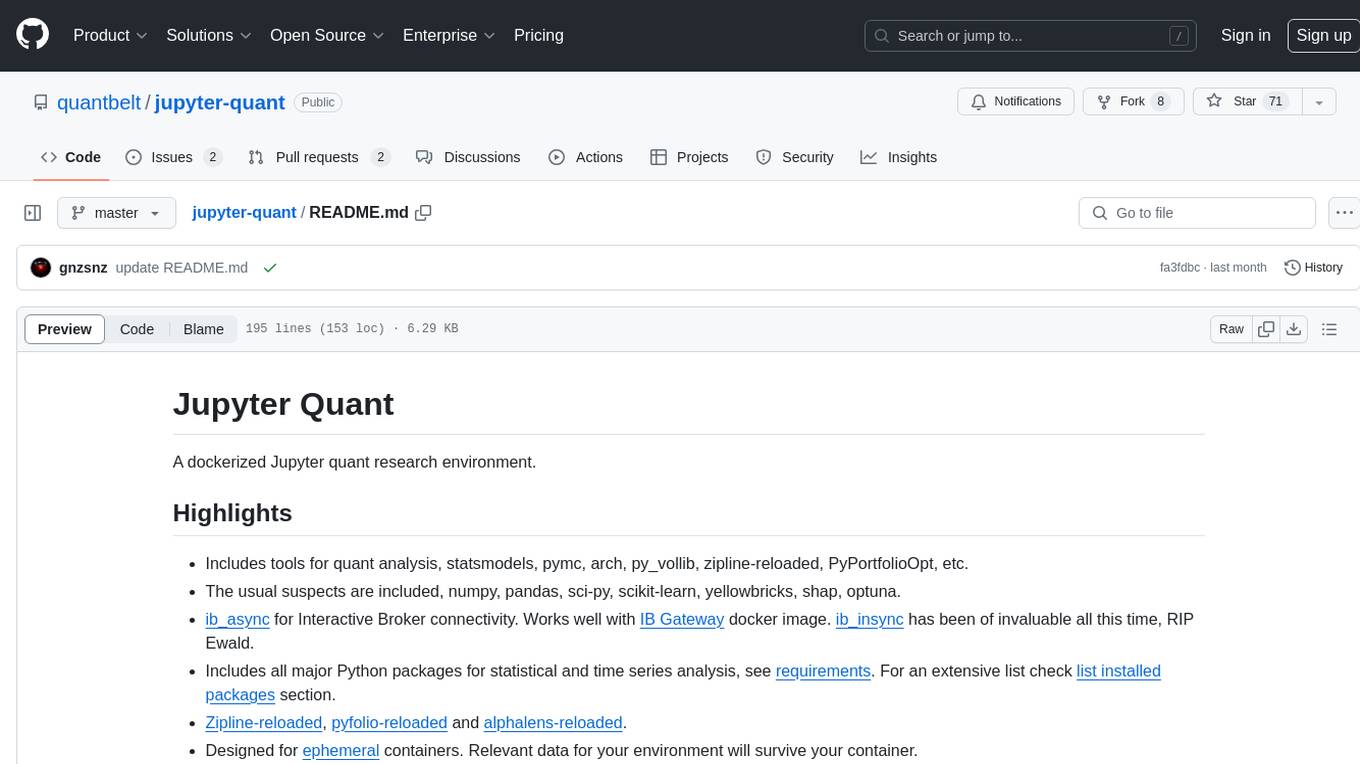Star the repository
Viewport: 1360px width, 764px height.
tap(1246, 102)
